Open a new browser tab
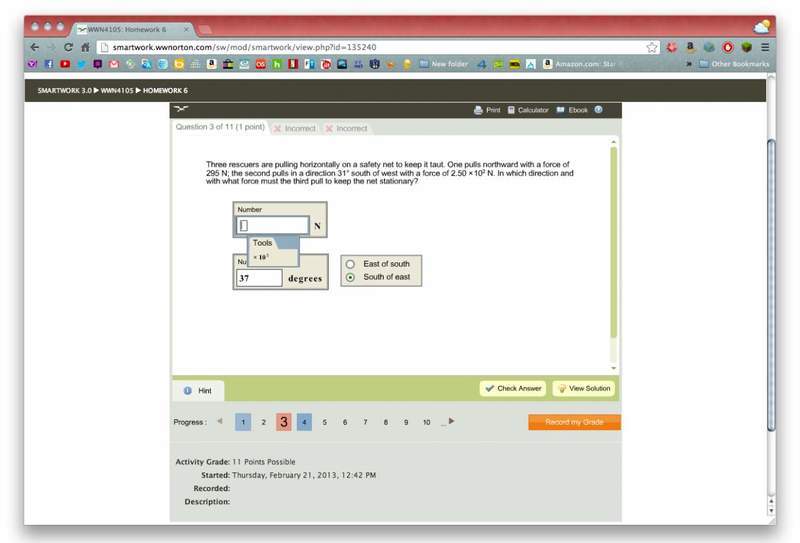Viewport: 800px width, 543px height. pyautogui.click(x=205, y=29)
